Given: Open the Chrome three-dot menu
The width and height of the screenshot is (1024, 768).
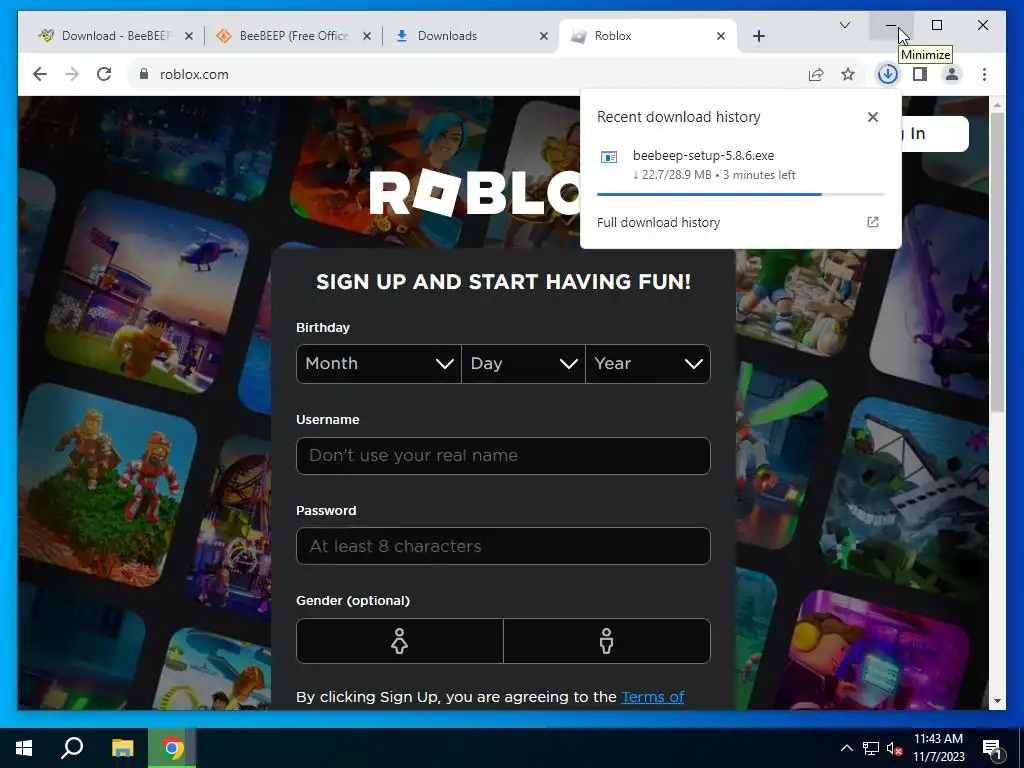Looking at the screenshot, I should coord(984,74).
